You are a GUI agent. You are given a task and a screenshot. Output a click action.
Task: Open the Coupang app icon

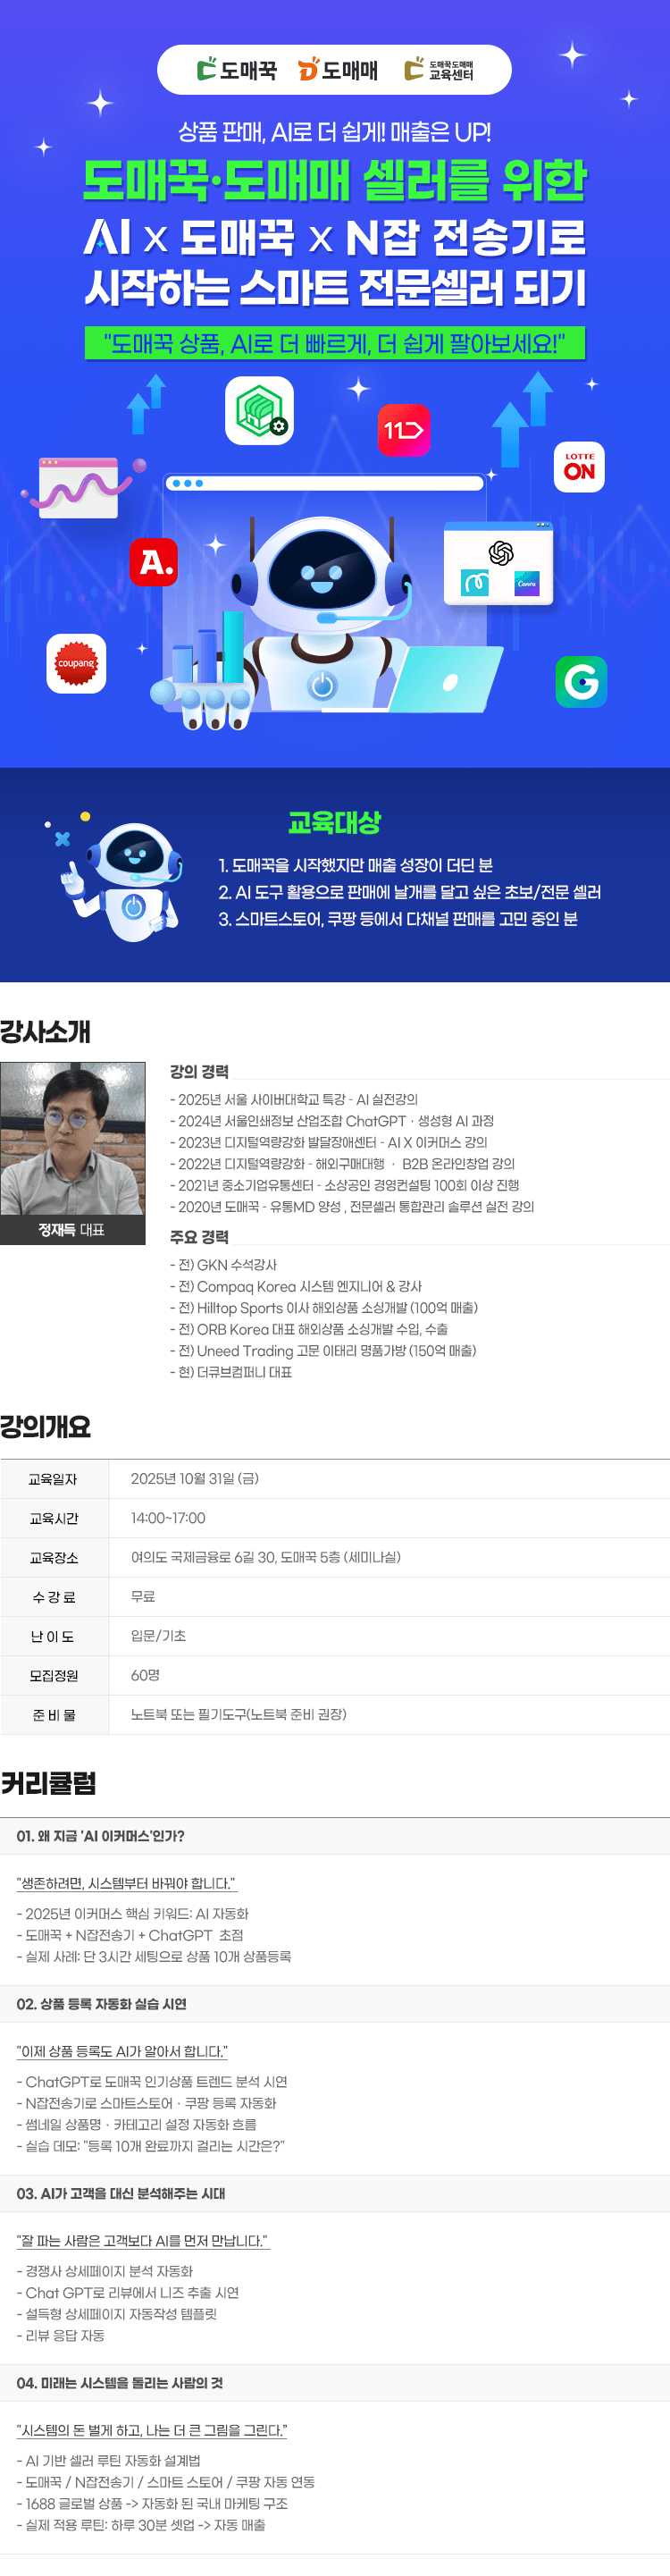[76, 663]
